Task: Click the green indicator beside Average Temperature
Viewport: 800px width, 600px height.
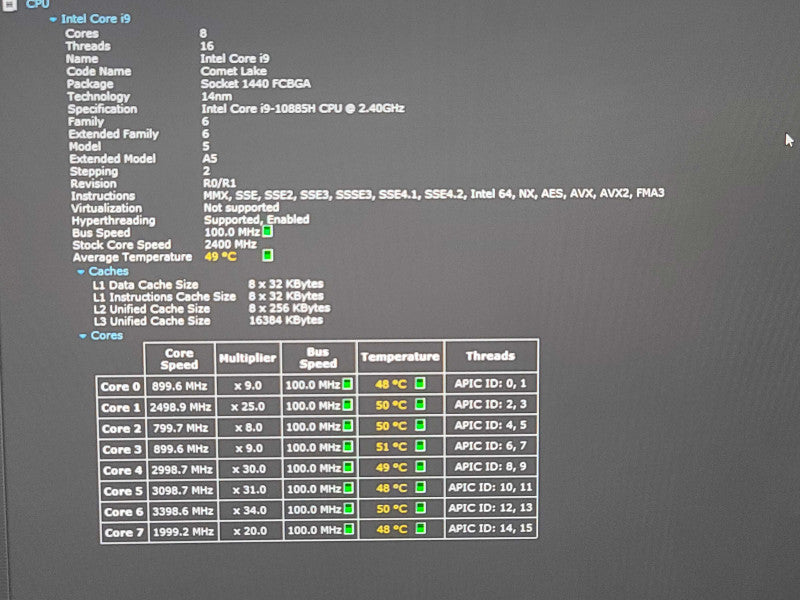Action: tap(267, 255)
